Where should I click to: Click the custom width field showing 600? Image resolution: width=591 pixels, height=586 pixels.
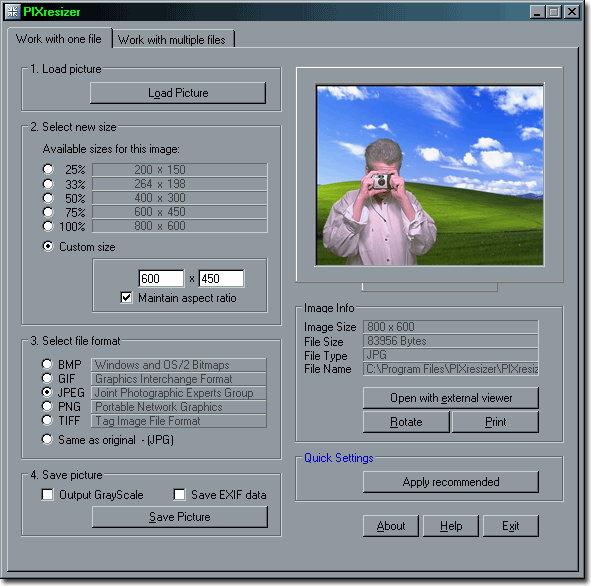point(161,278)
